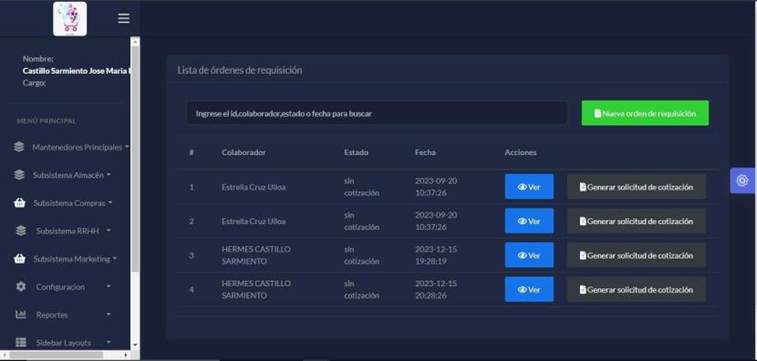Viewport: 757px width, 361px height.
Task: Click sin cotización status in row 4
Action: click(362, 290)
